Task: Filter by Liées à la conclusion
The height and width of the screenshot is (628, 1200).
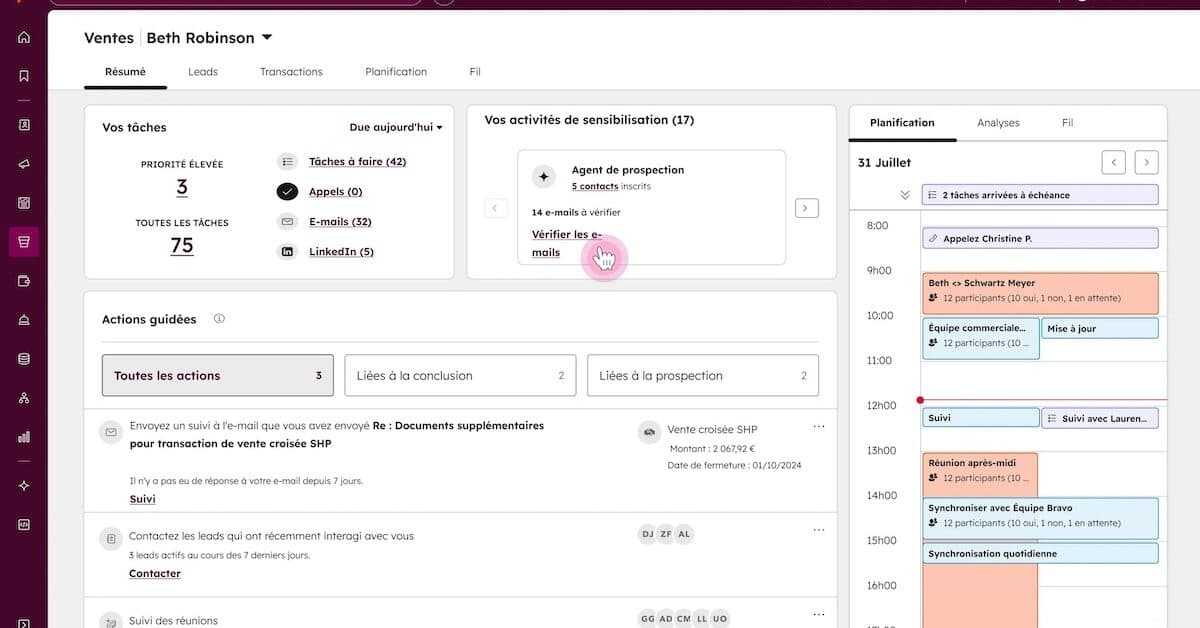Action: point(460,376)
